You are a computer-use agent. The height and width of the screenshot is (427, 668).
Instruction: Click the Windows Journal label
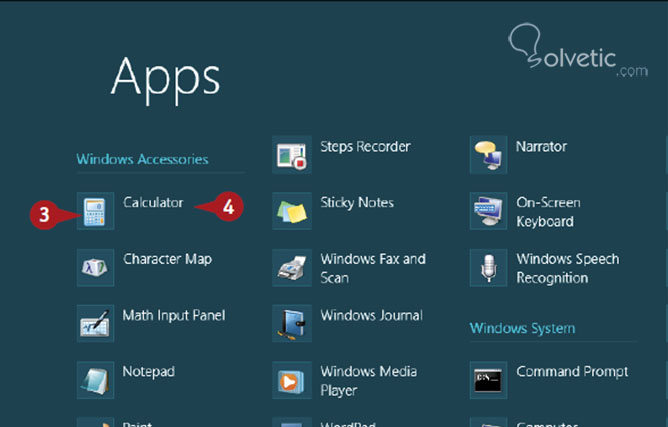(x=371, y=315)
